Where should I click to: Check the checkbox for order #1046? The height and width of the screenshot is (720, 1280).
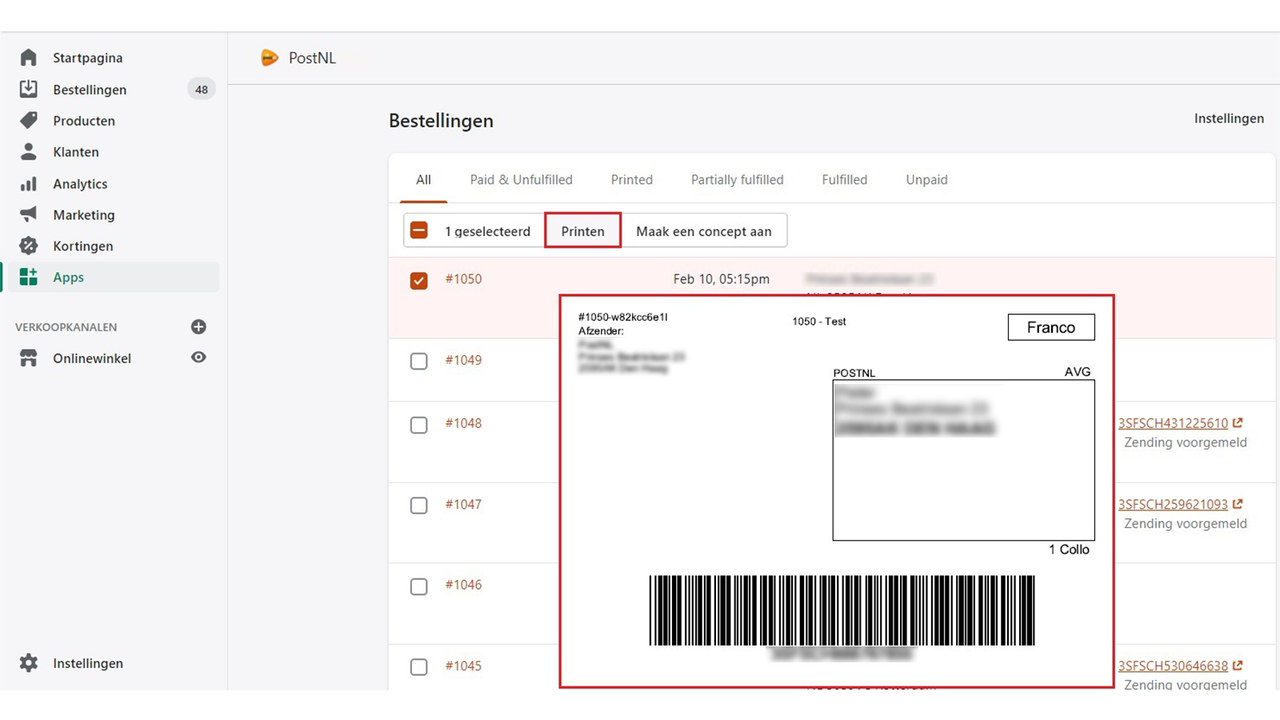(x=419, y=586)
